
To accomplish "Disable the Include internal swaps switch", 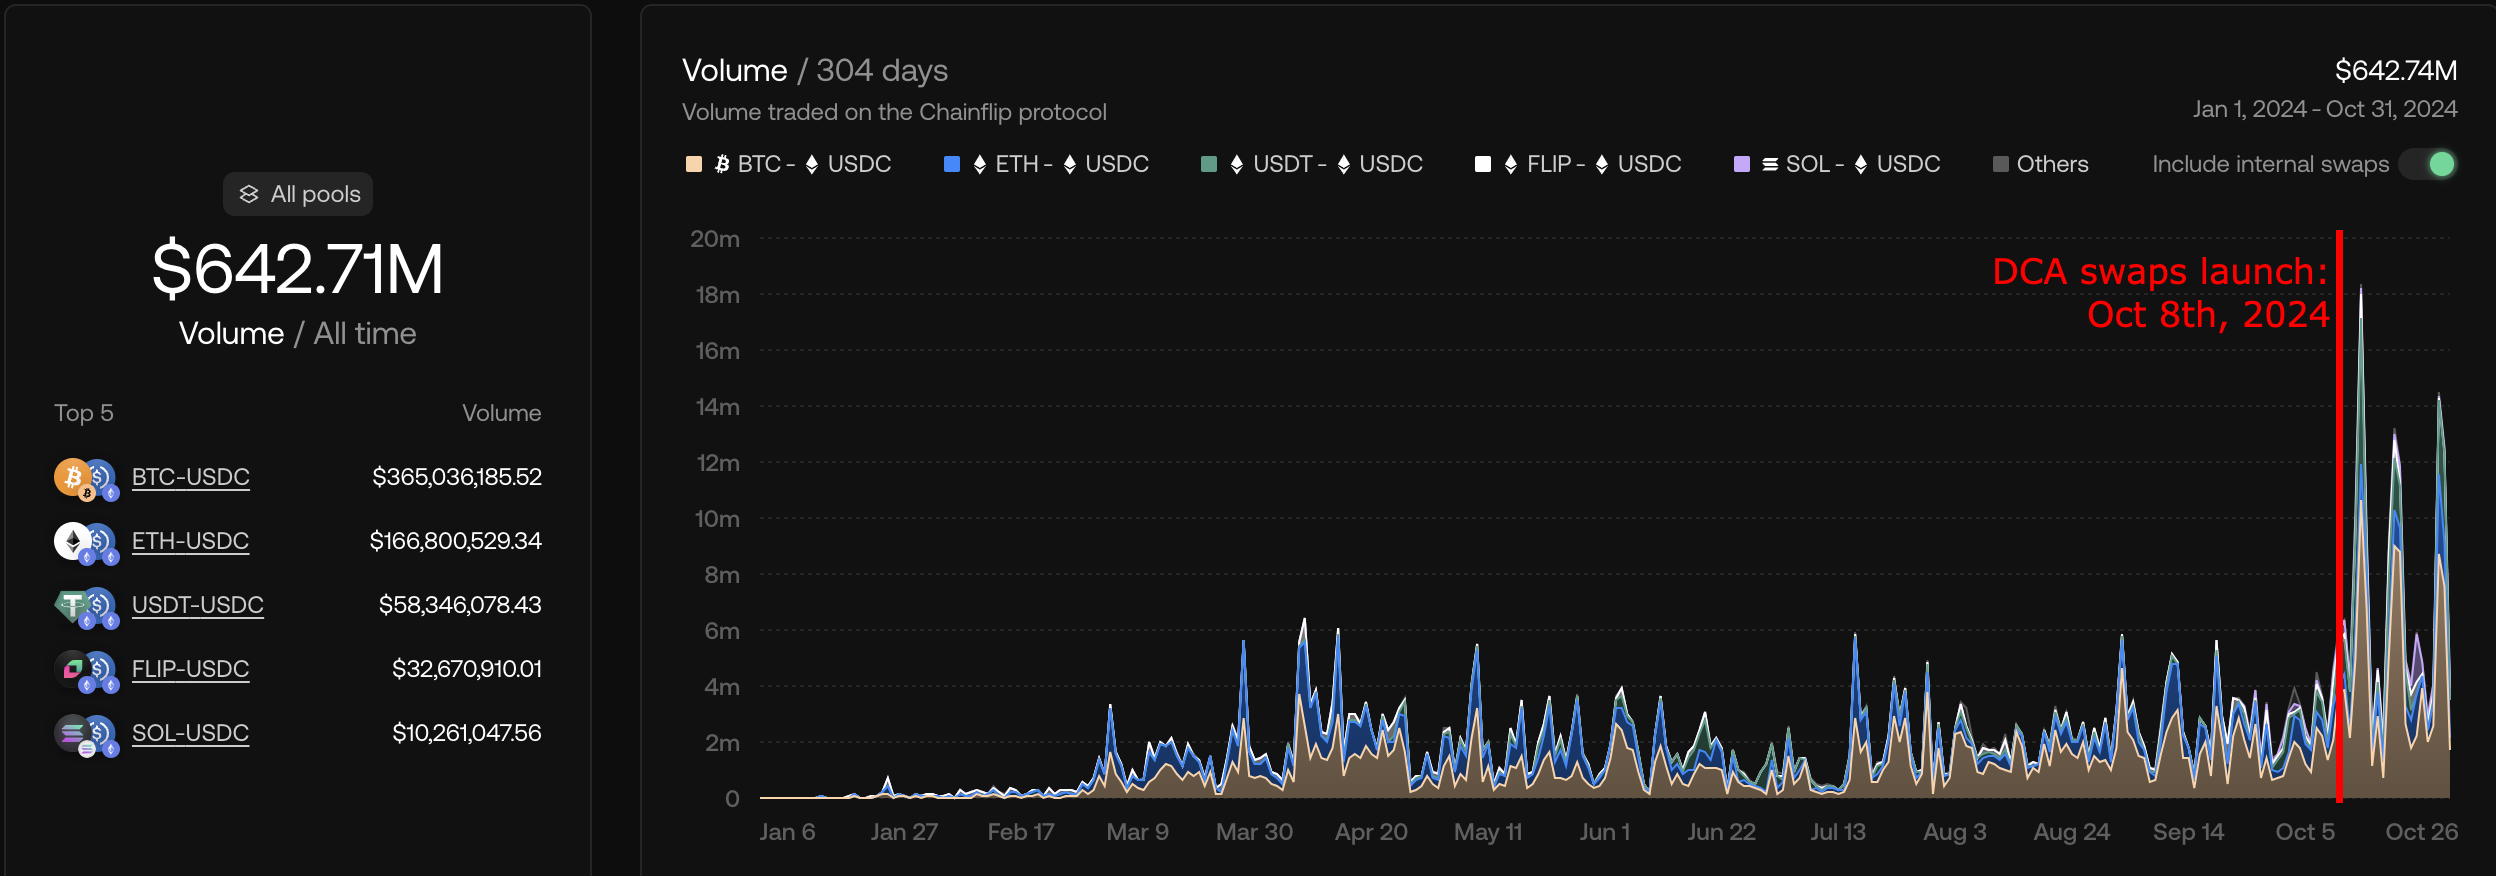I will 2429,164.
